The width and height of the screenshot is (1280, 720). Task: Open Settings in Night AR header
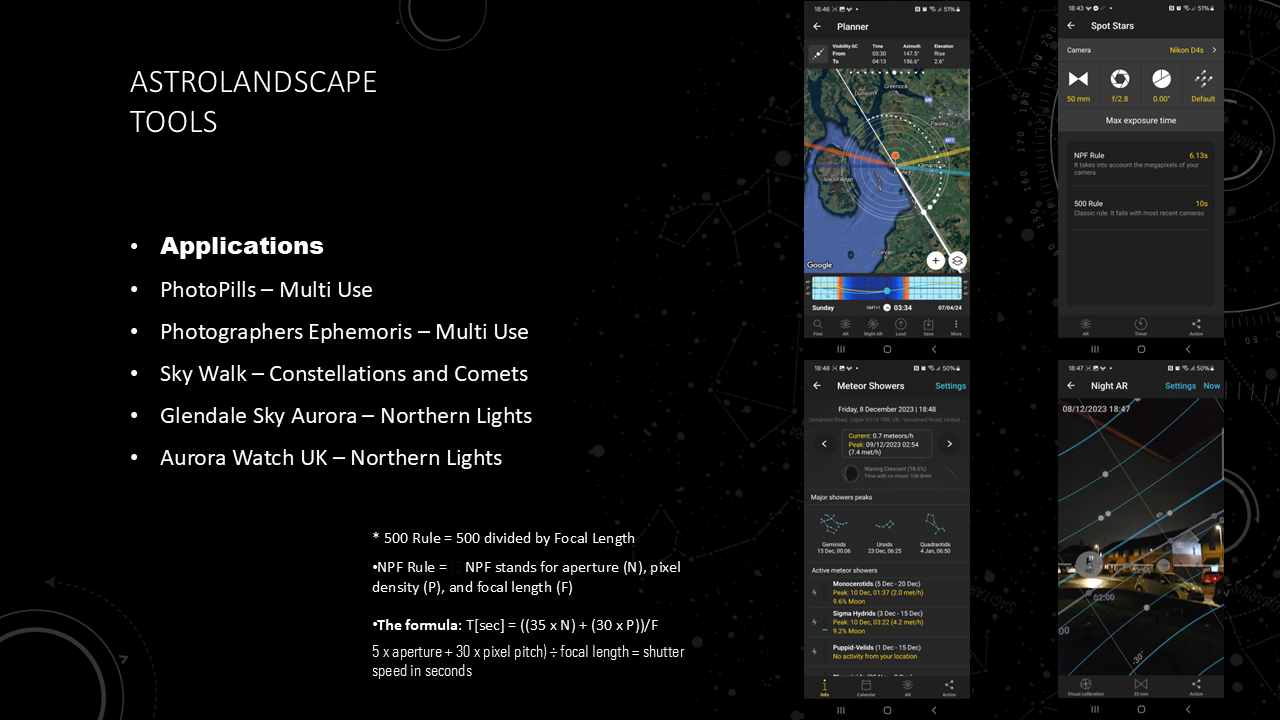tap(1180, 386)
